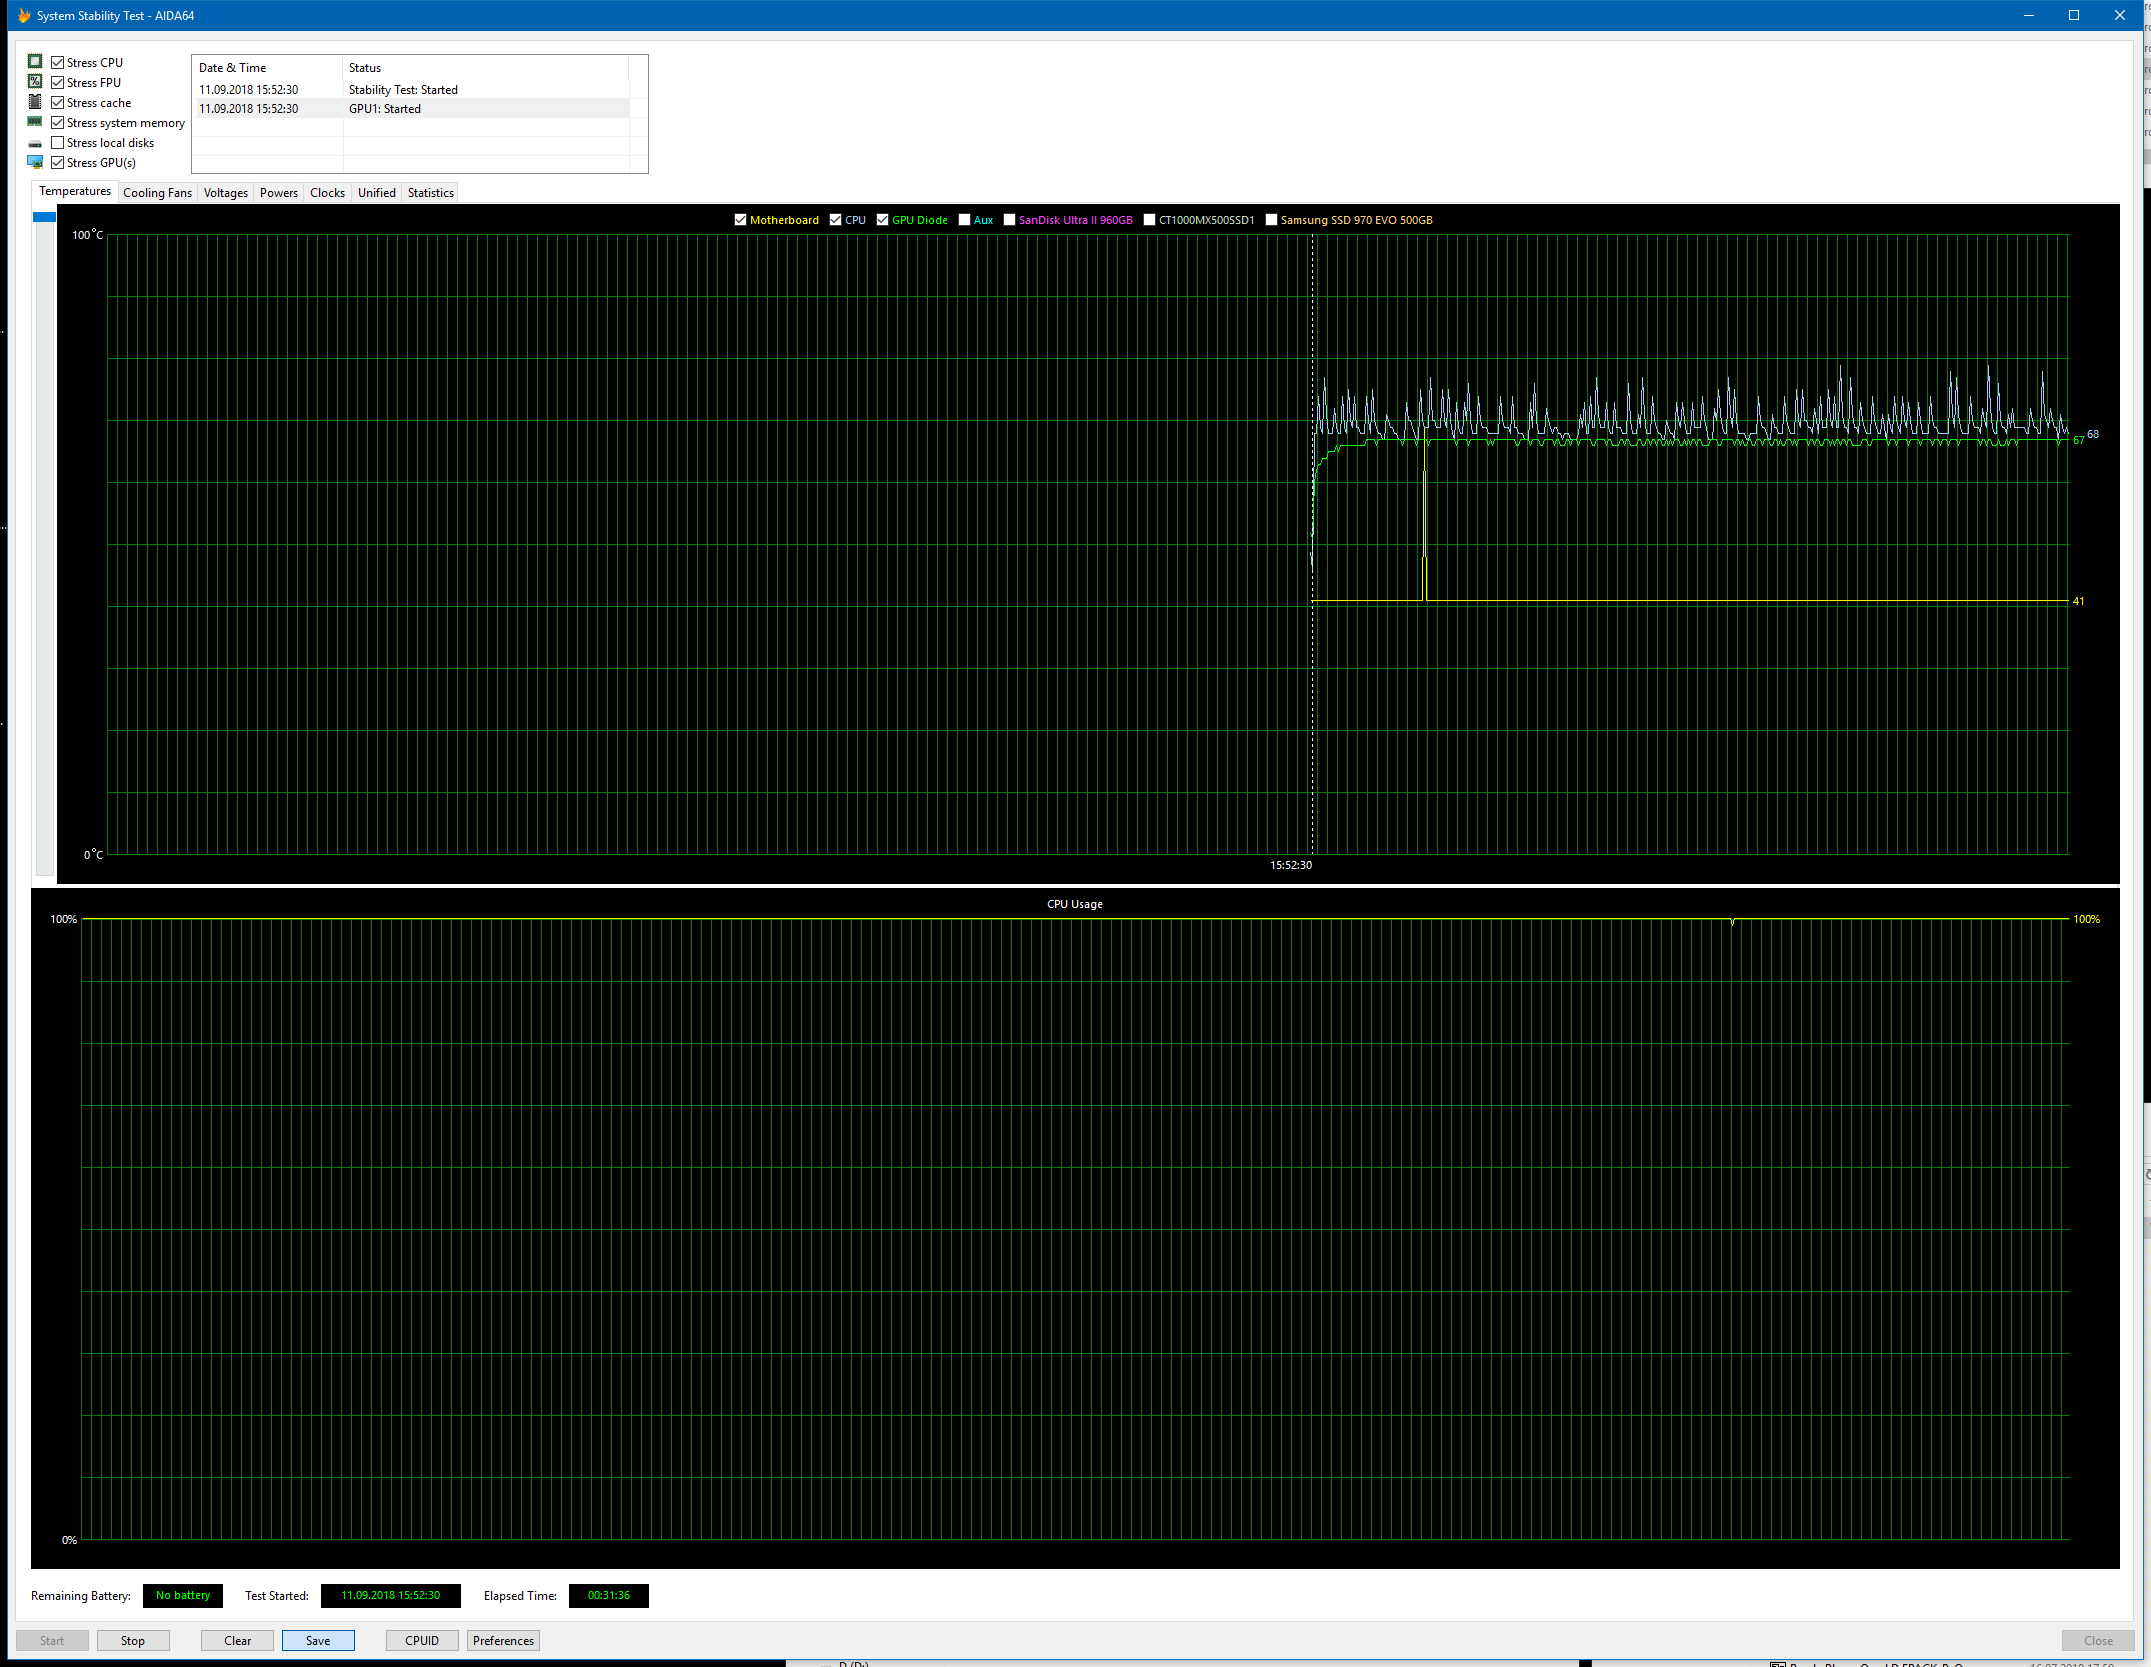
Task: Click the RAM module icon beside Stress system memory
Action: click(35, 121)
